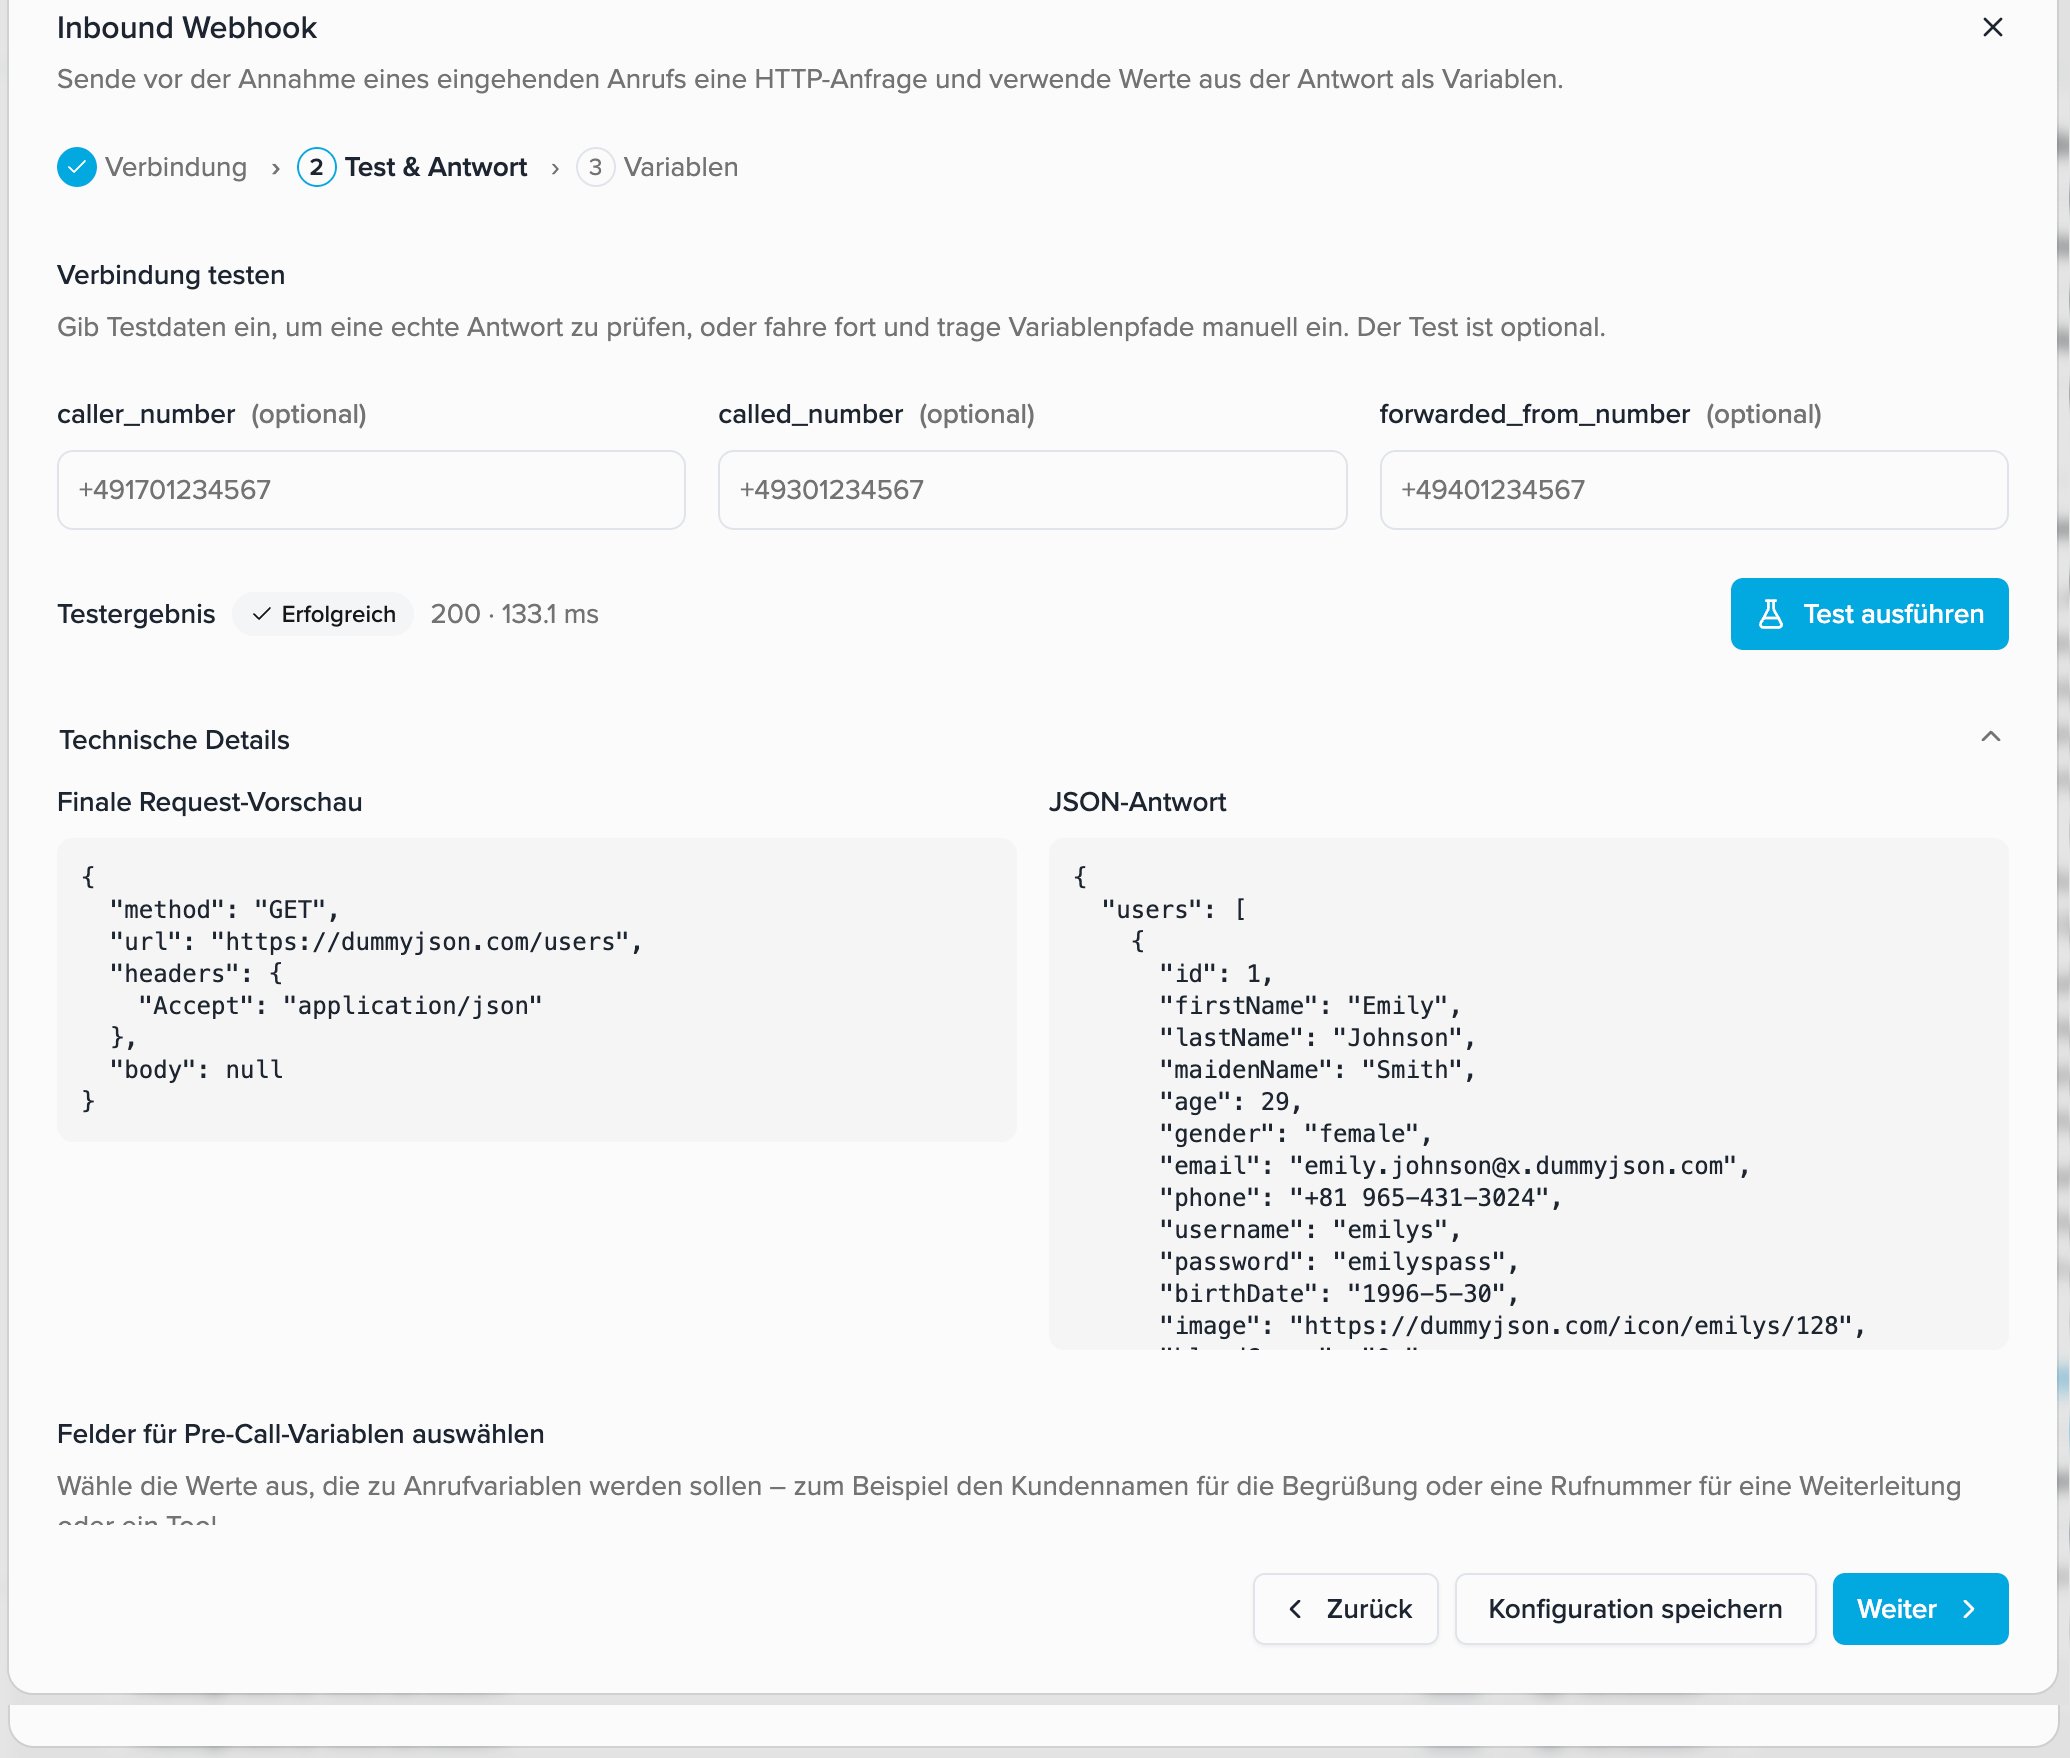Viewport: 2070px width, 1758px height.
Task: Close the Inbound Webhook dialog
Action: tap(1992, 28)
